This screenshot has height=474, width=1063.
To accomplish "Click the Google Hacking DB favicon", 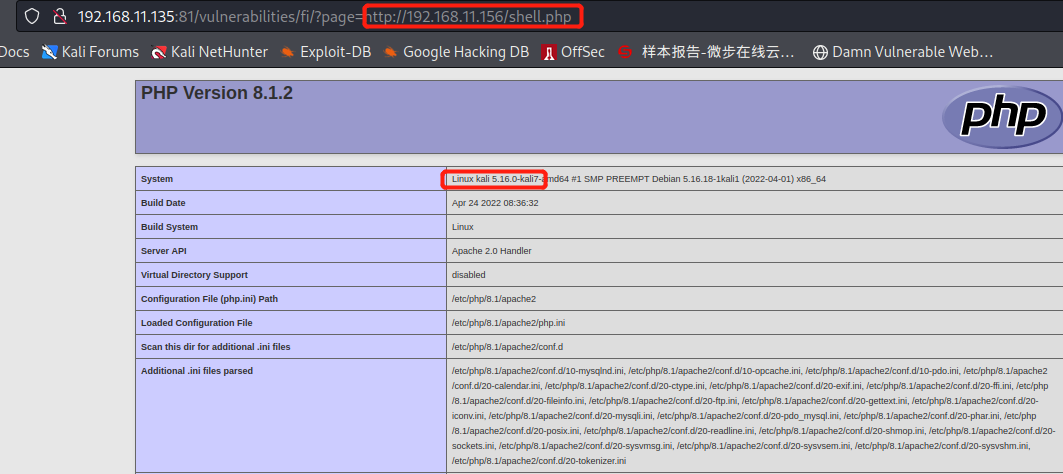I will pyautogui.click(x=390, y=52).
